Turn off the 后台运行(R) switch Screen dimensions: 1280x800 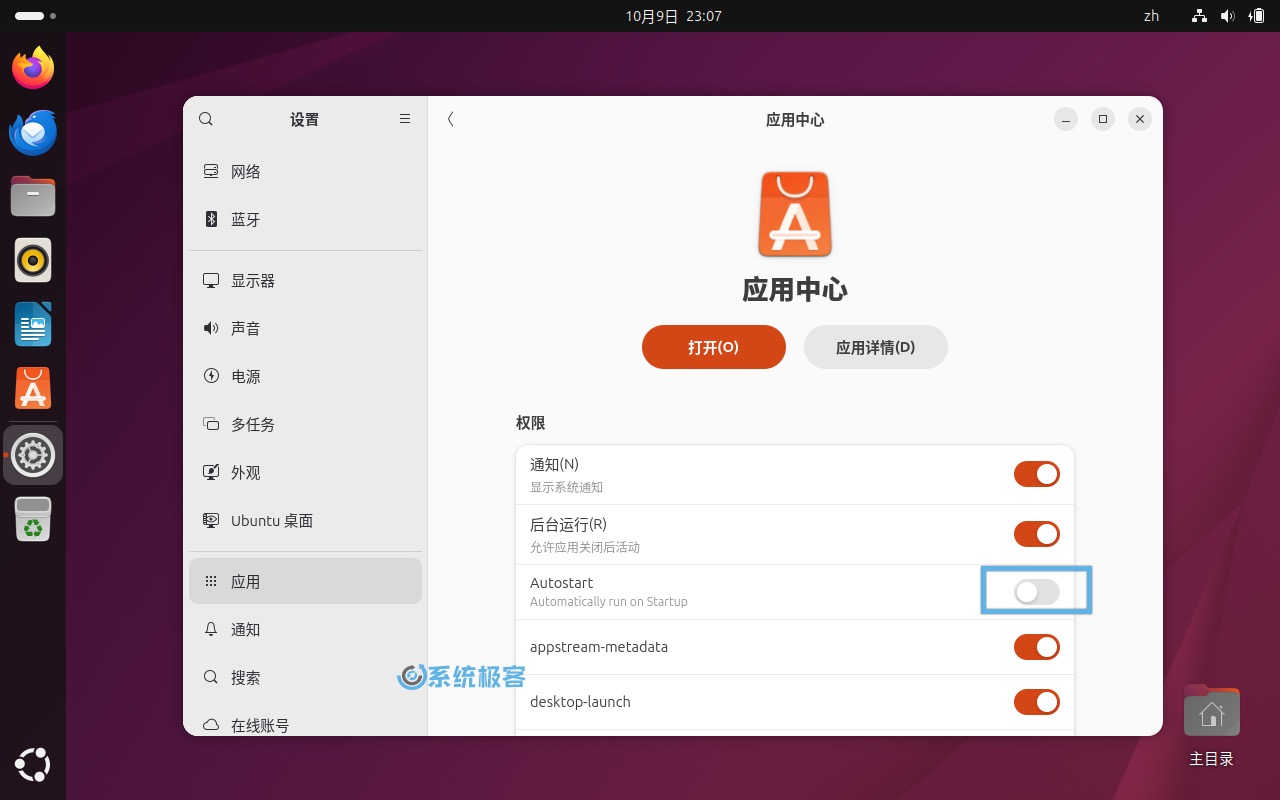click(1036, 534)
